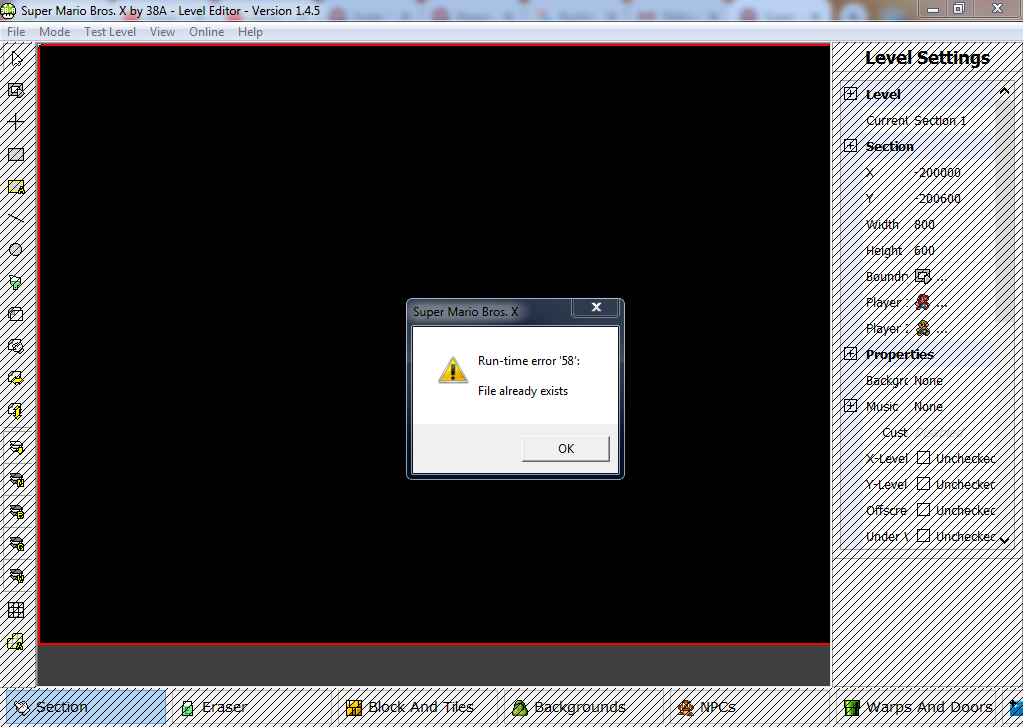
Task: Click the Music value None
Action: tap(928, 407)
